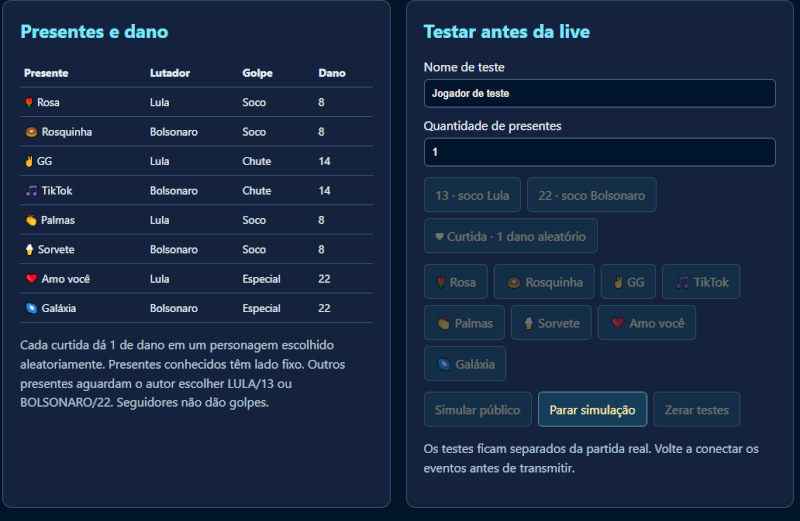Stop simulation with Parar simulação button
Image resolution: width=800 pixels, height=521 pixels.
[x=592, y=409]
